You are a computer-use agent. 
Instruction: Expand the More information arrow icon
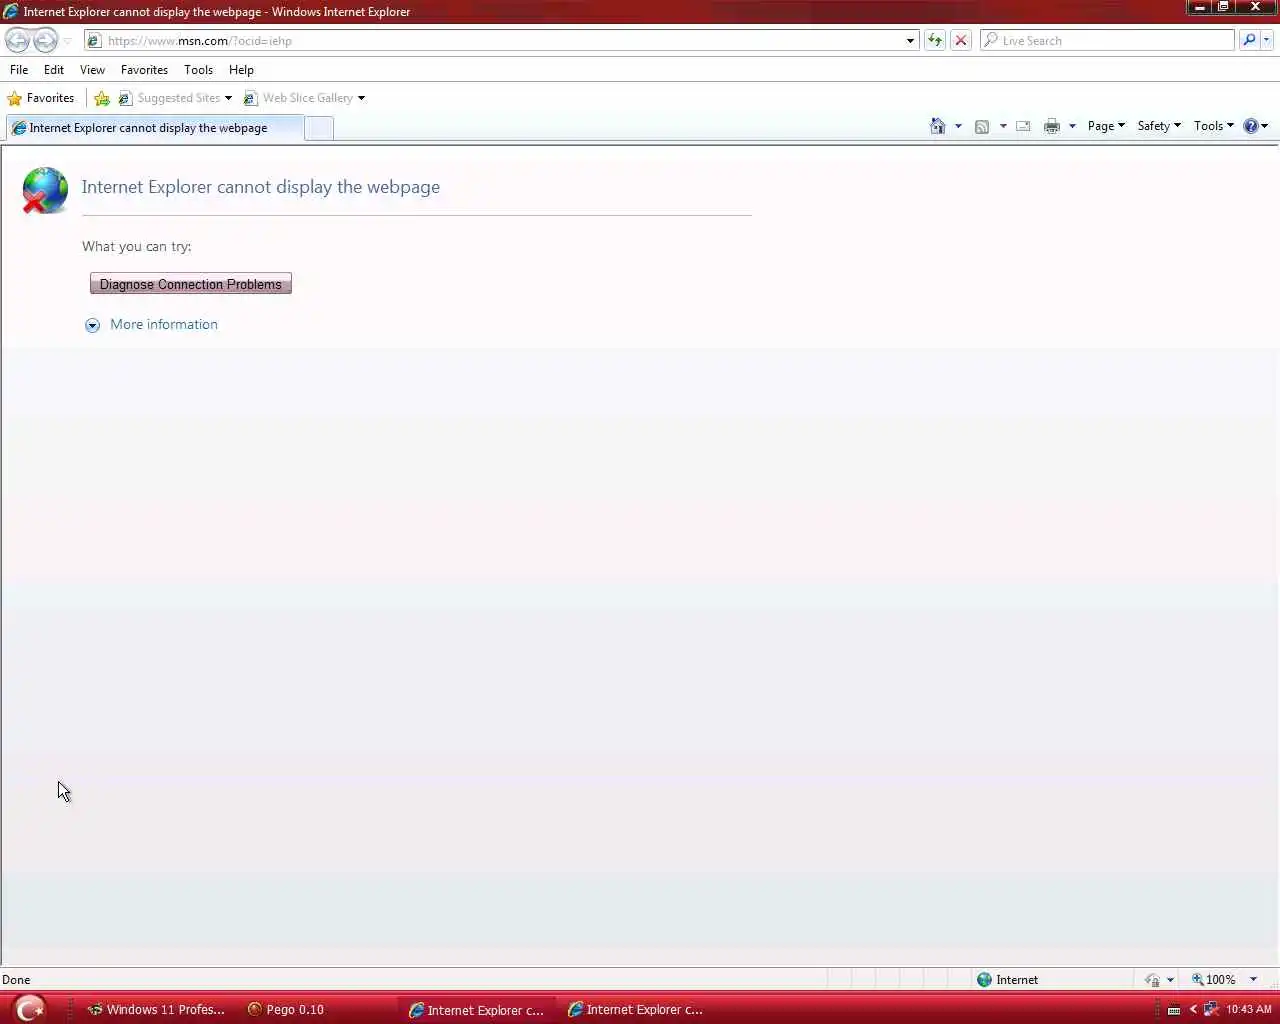coord(93,325)
